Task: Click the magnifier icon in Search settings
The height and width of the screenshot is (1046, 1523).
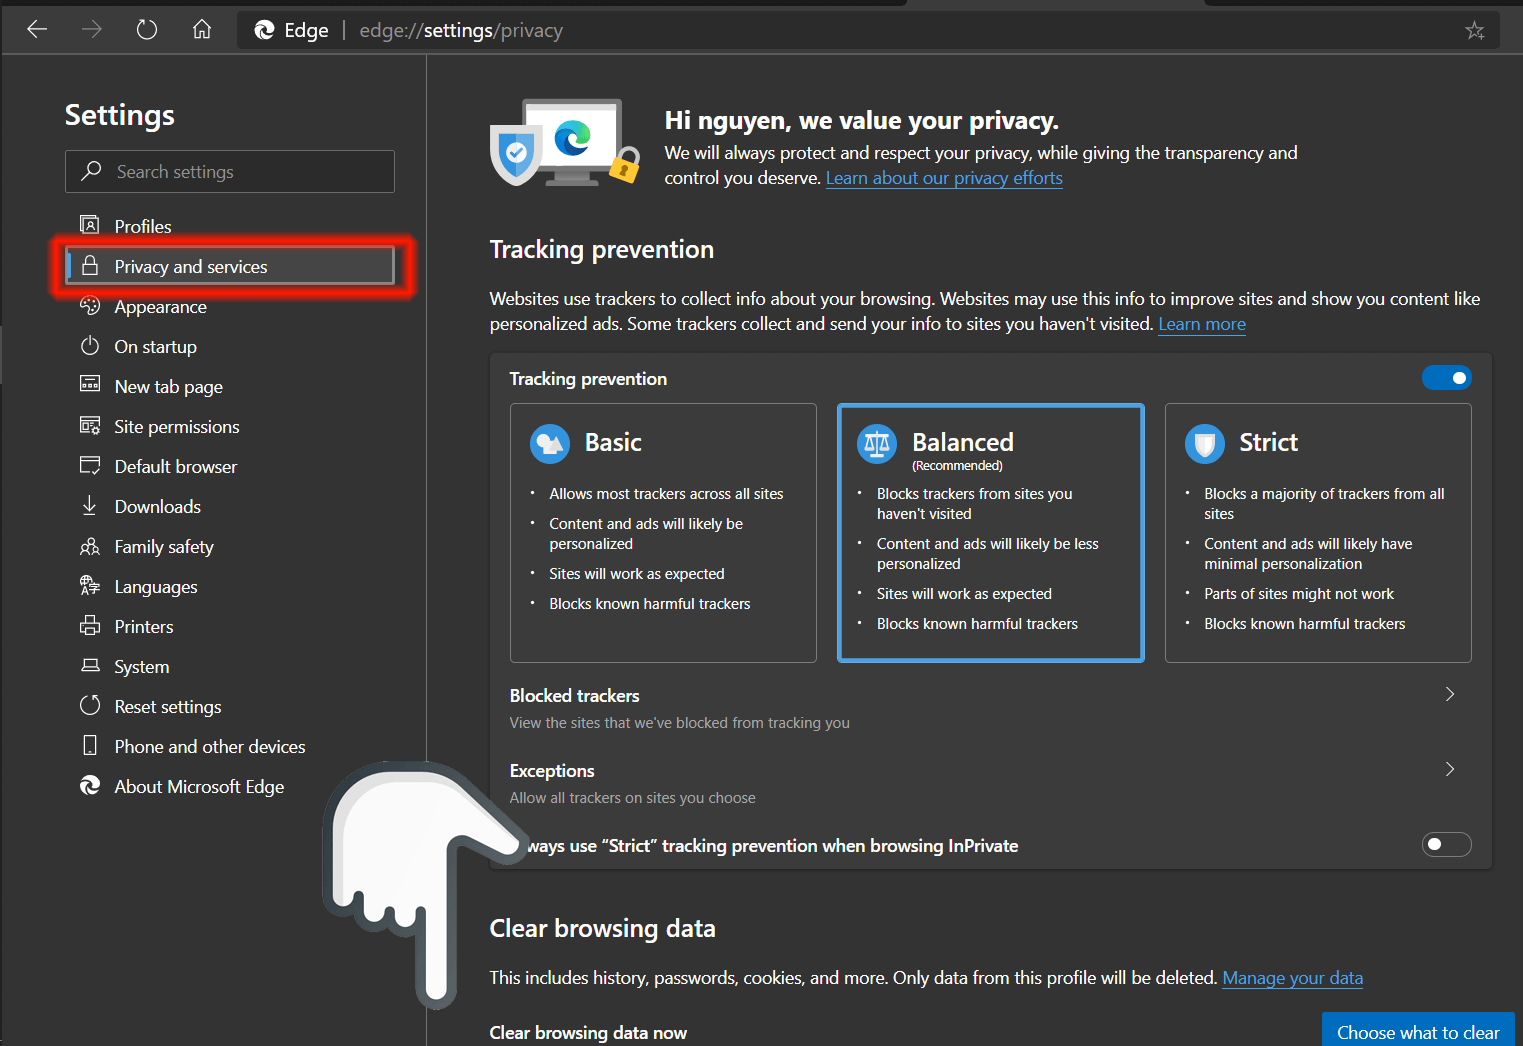Action: [91, 171]
